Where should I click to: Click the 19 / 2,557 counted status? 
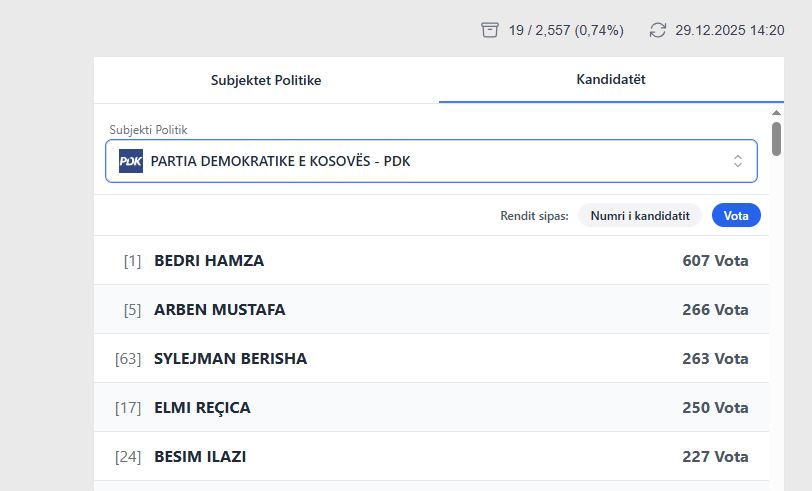point(565,30)
